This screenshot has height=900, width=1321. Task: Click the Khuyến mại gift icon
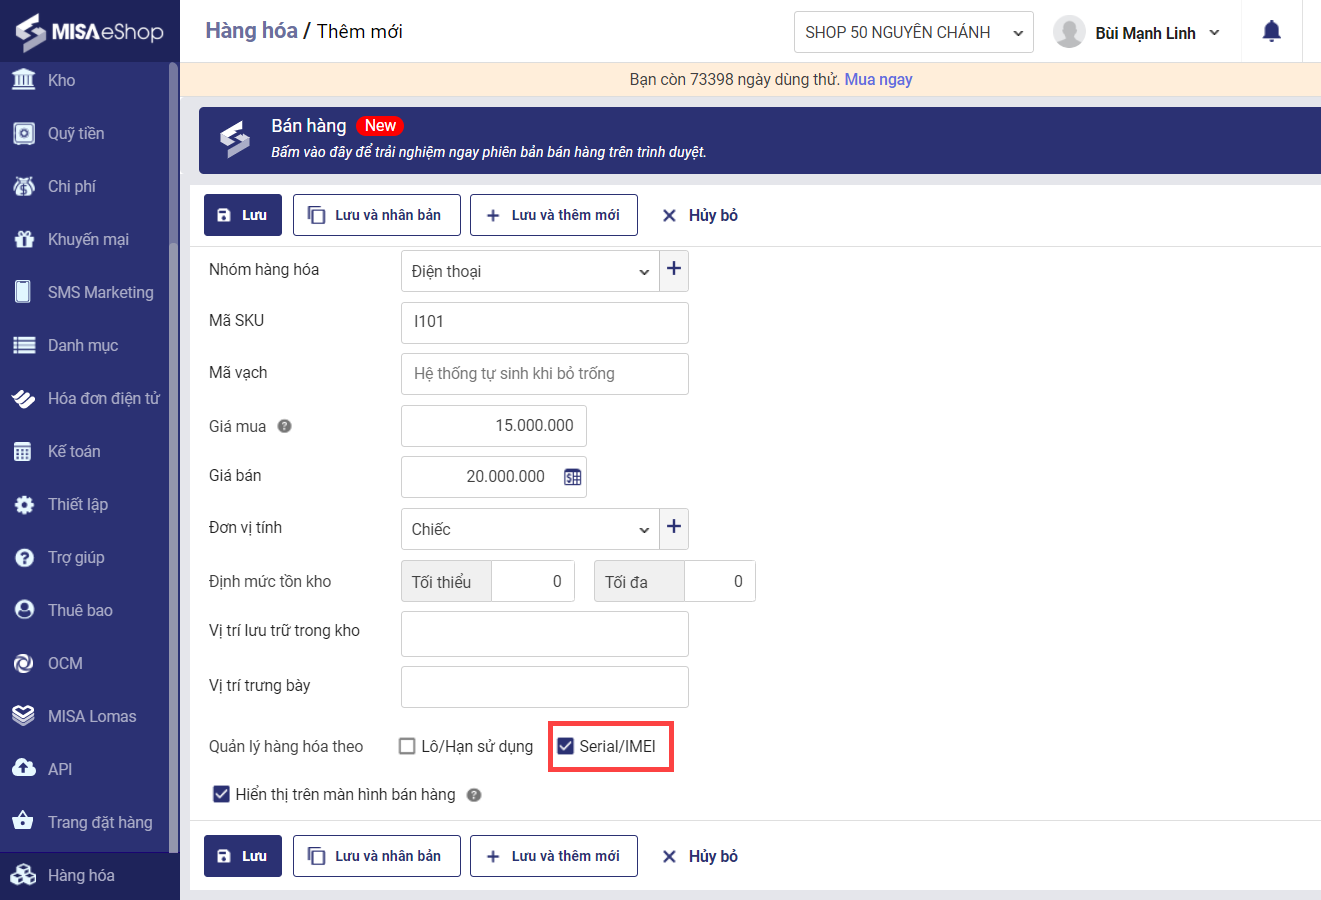coord(24,239)
